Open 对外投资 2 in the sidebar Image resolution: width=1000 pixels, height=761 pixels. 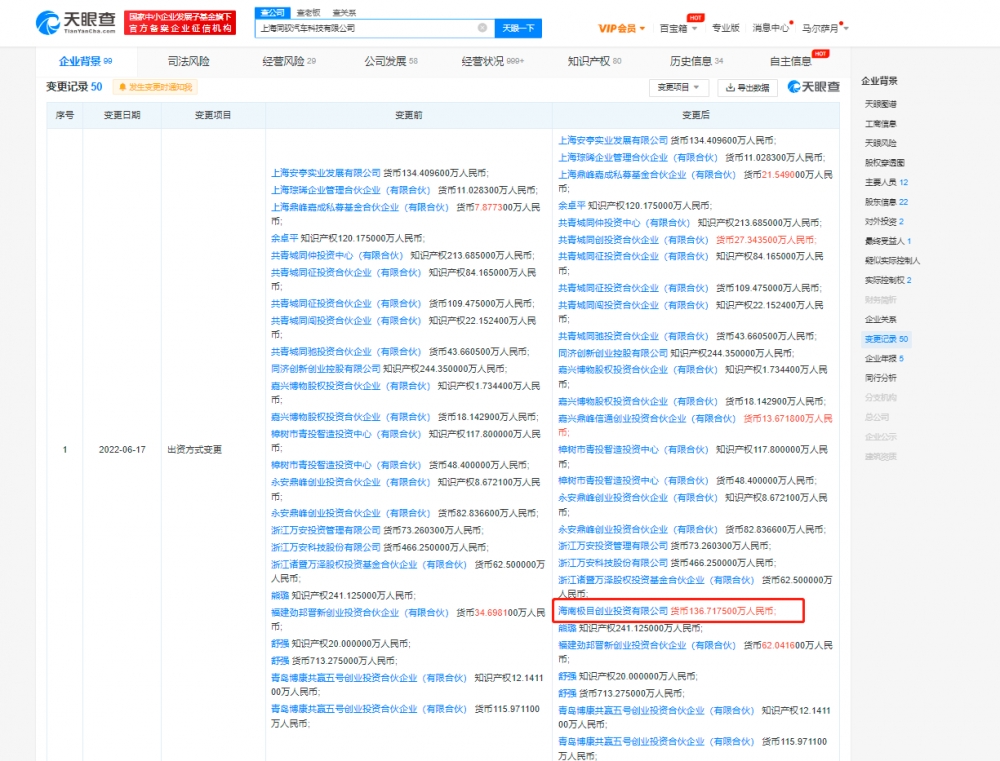pyautogui.click(x=884, y=221)
